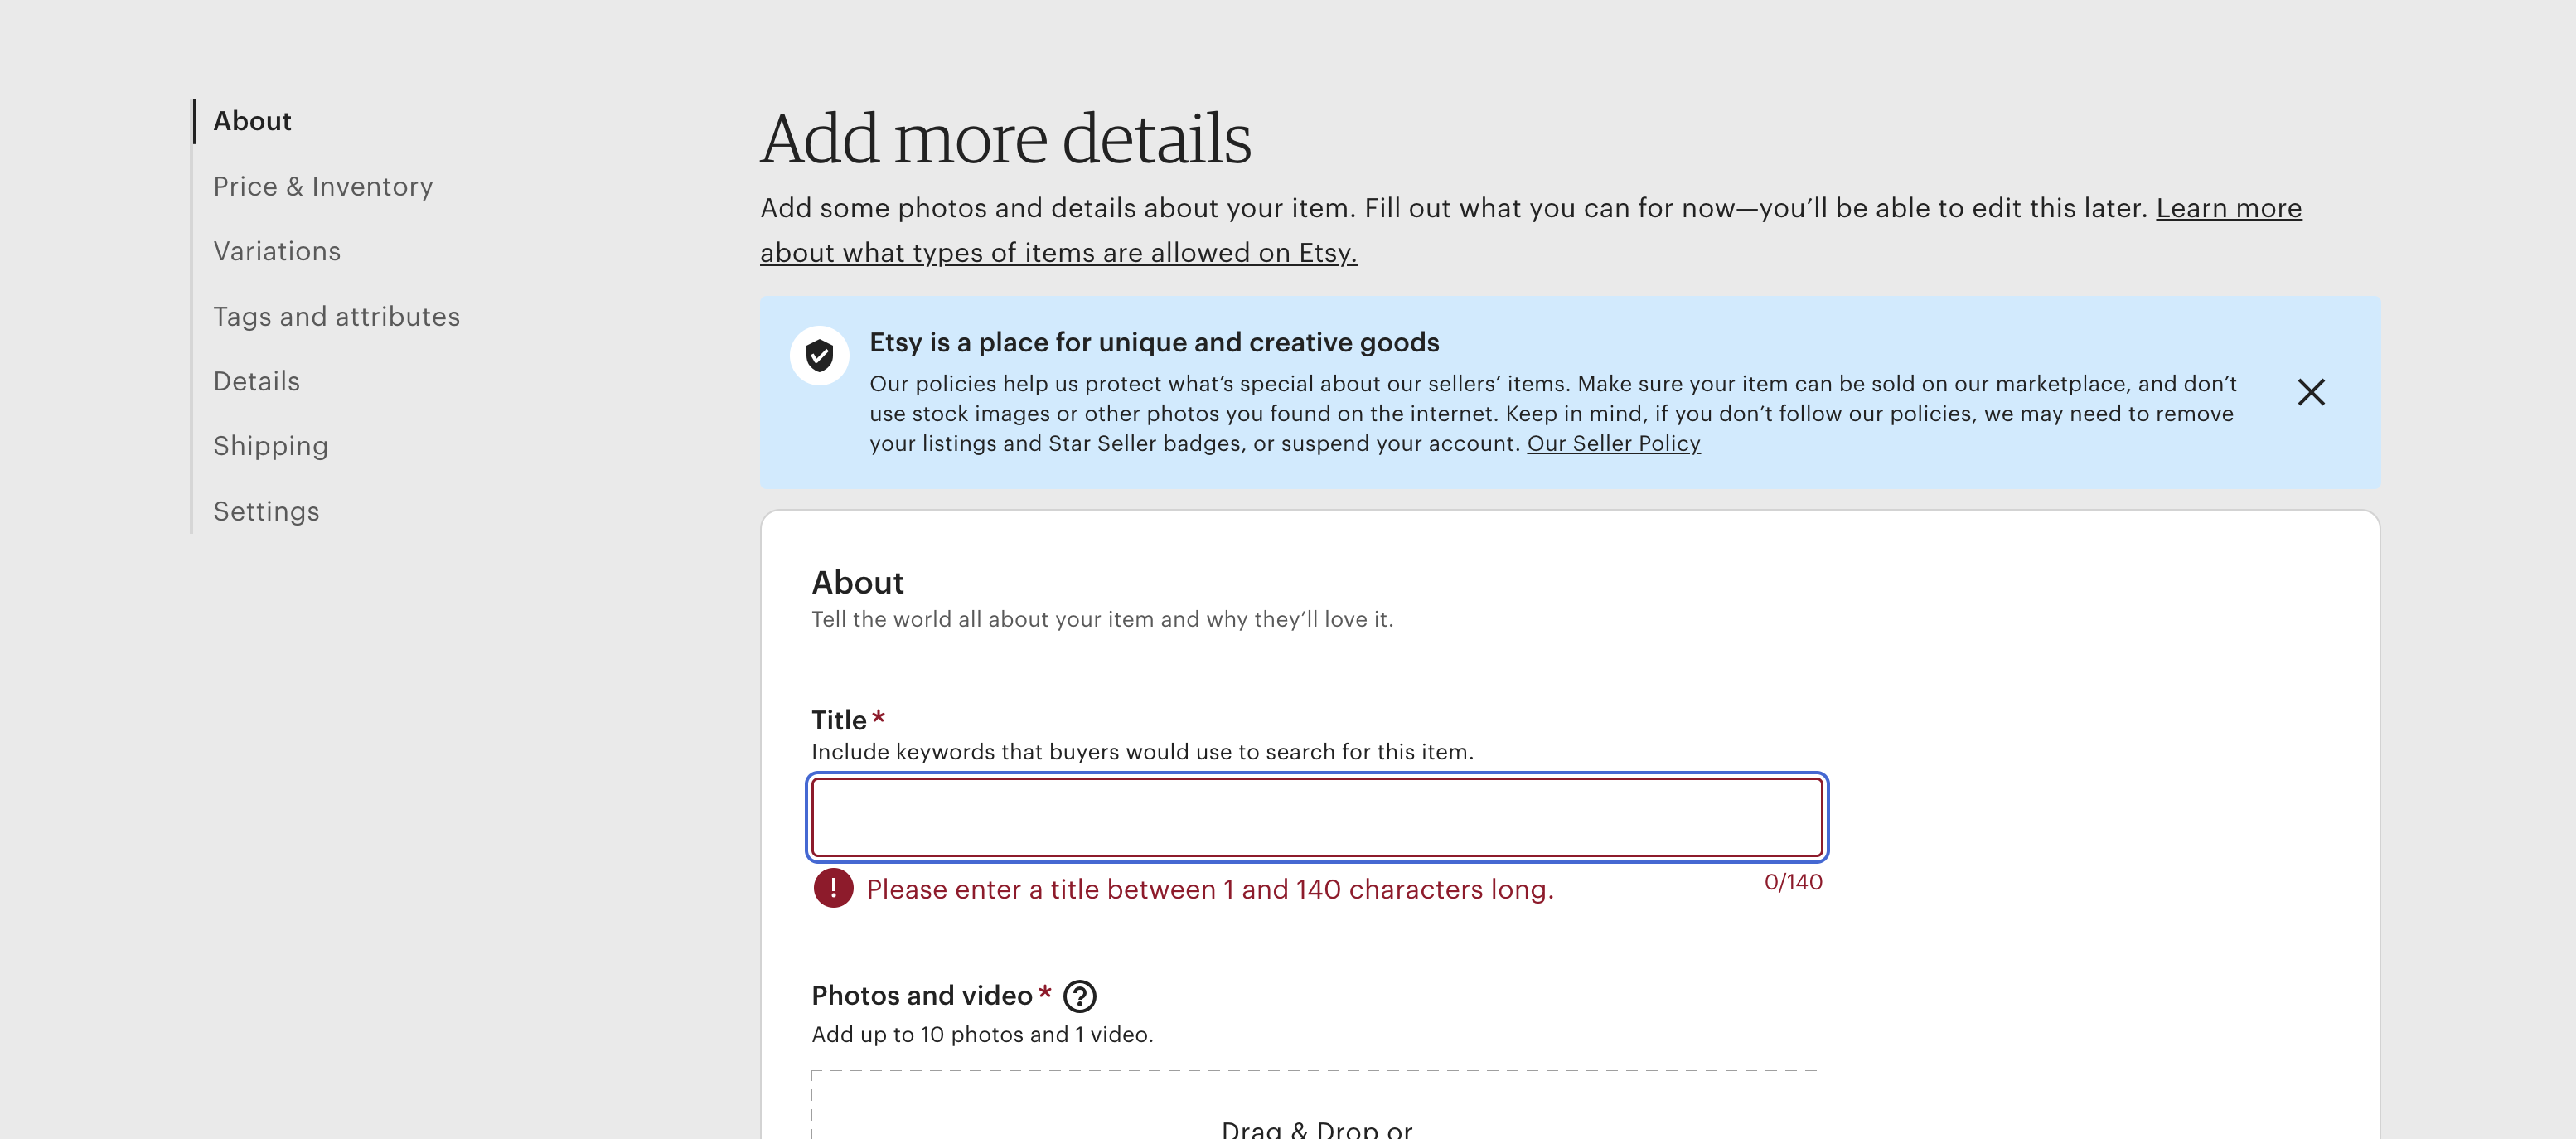Click the photo Drag & Drop upload area
Image resolution: width=2576 pixels, height=1139 pixels.
point(1317,1105)
